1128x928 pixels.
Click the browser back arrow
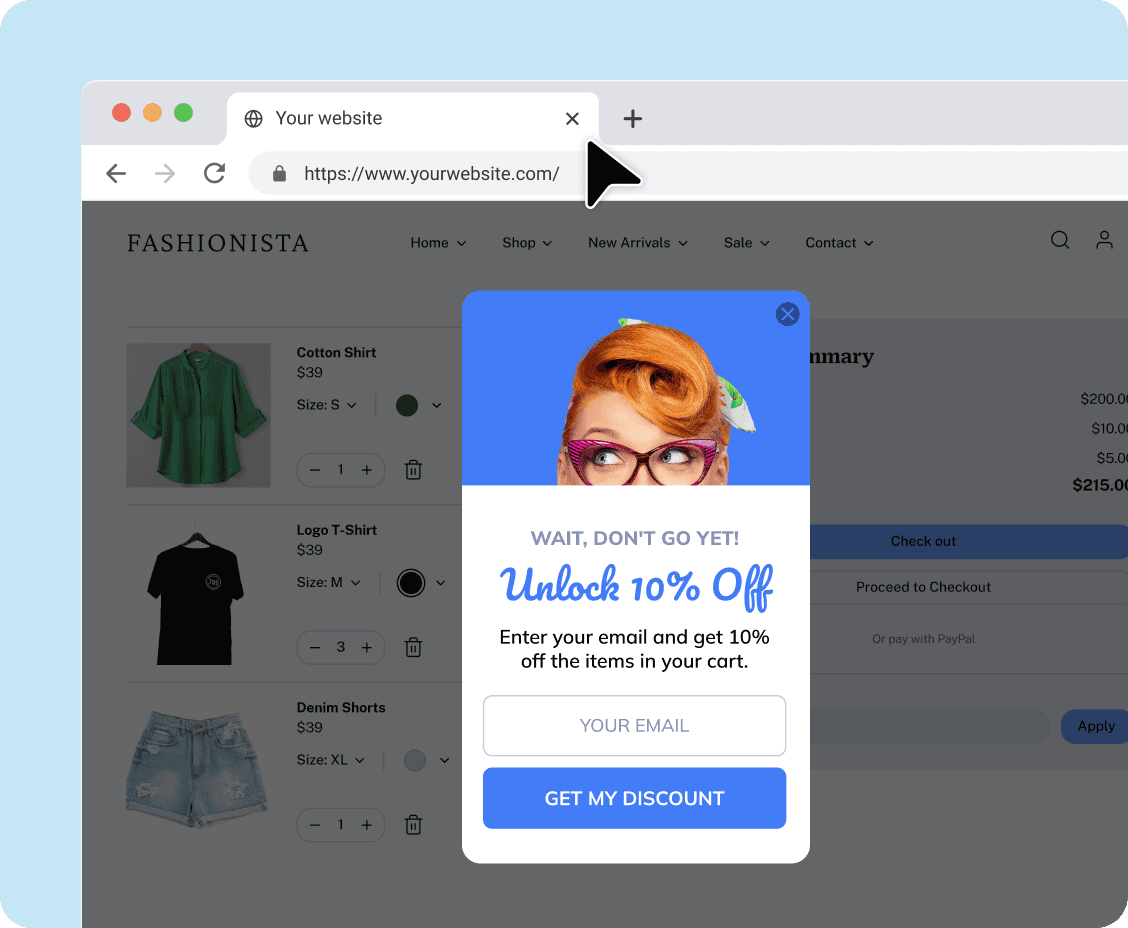[116, 173]
